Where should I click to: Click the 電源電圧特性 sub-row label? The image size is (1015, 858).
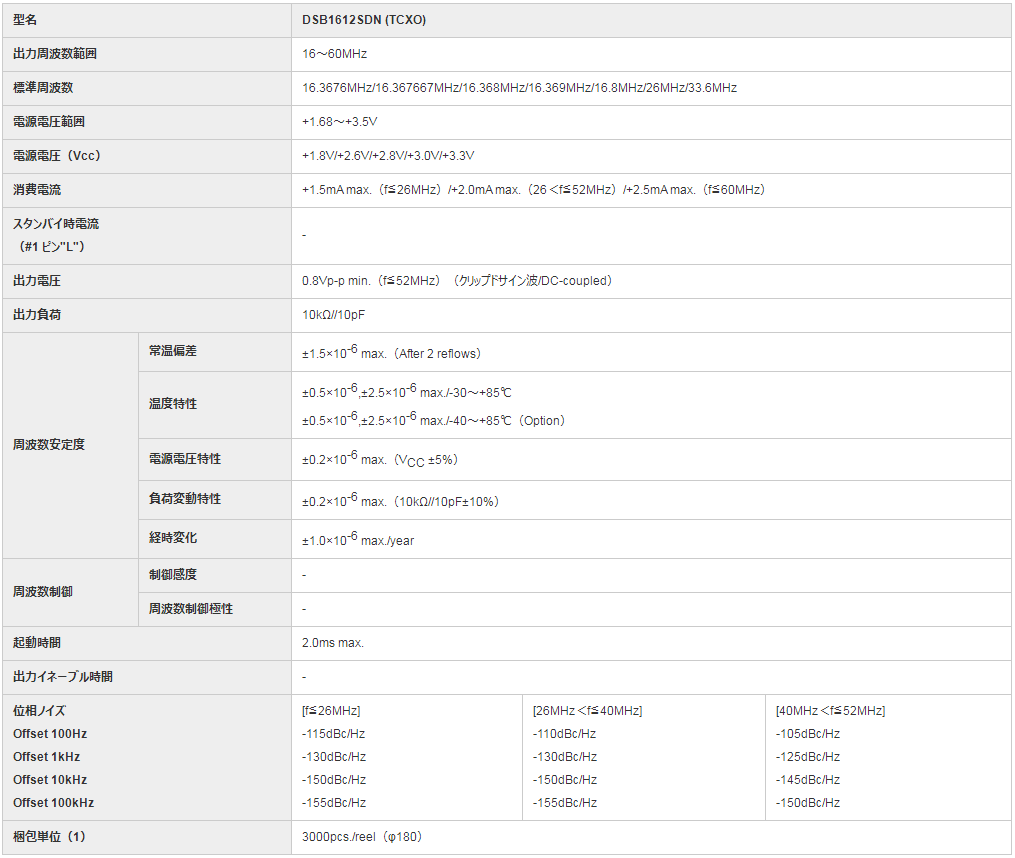[185, 459]
